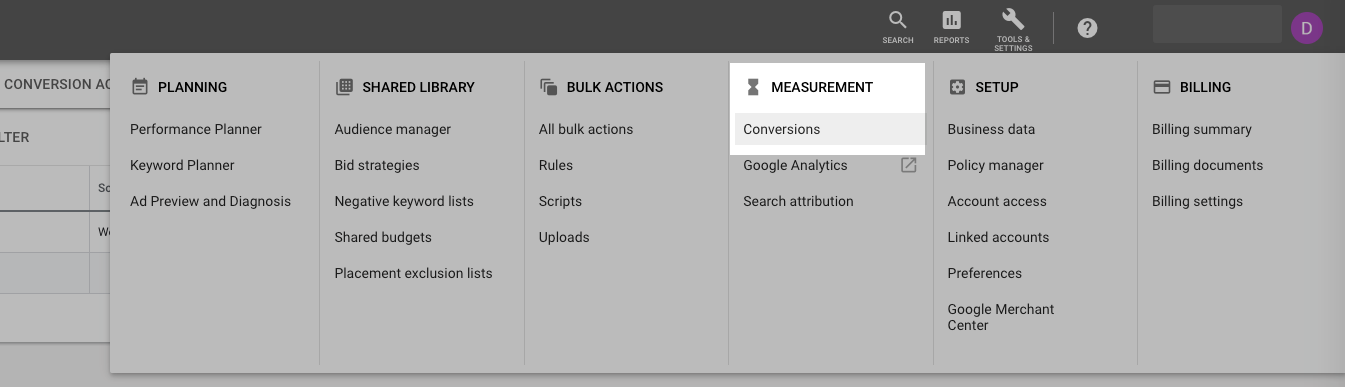Screen dimensions: 1345x387
Task: Click the Measurement hourglass icon
Action: pyautogui.click(x=753, y=87)
